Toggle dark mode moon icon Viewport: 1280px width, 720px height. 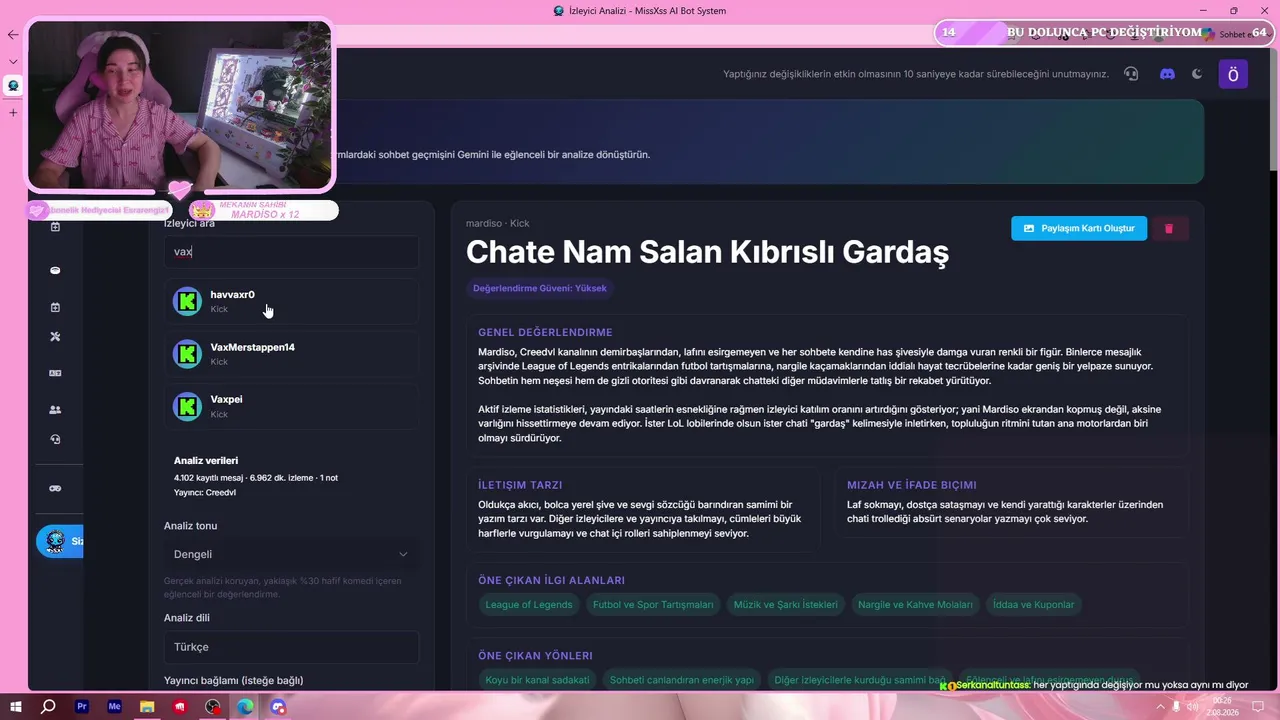point(1197,74)
